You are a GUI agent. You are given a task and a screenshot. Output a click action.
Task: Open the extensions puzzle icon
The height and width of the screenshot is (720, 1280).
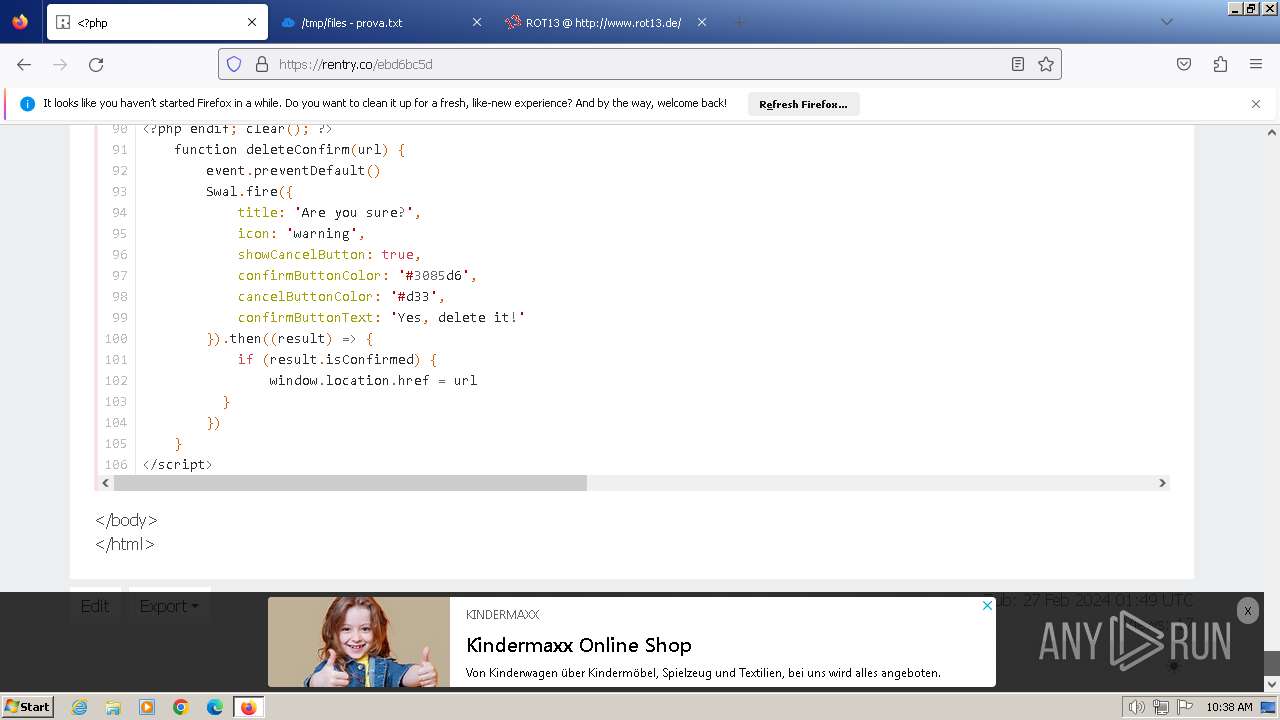coord(1220,64)
